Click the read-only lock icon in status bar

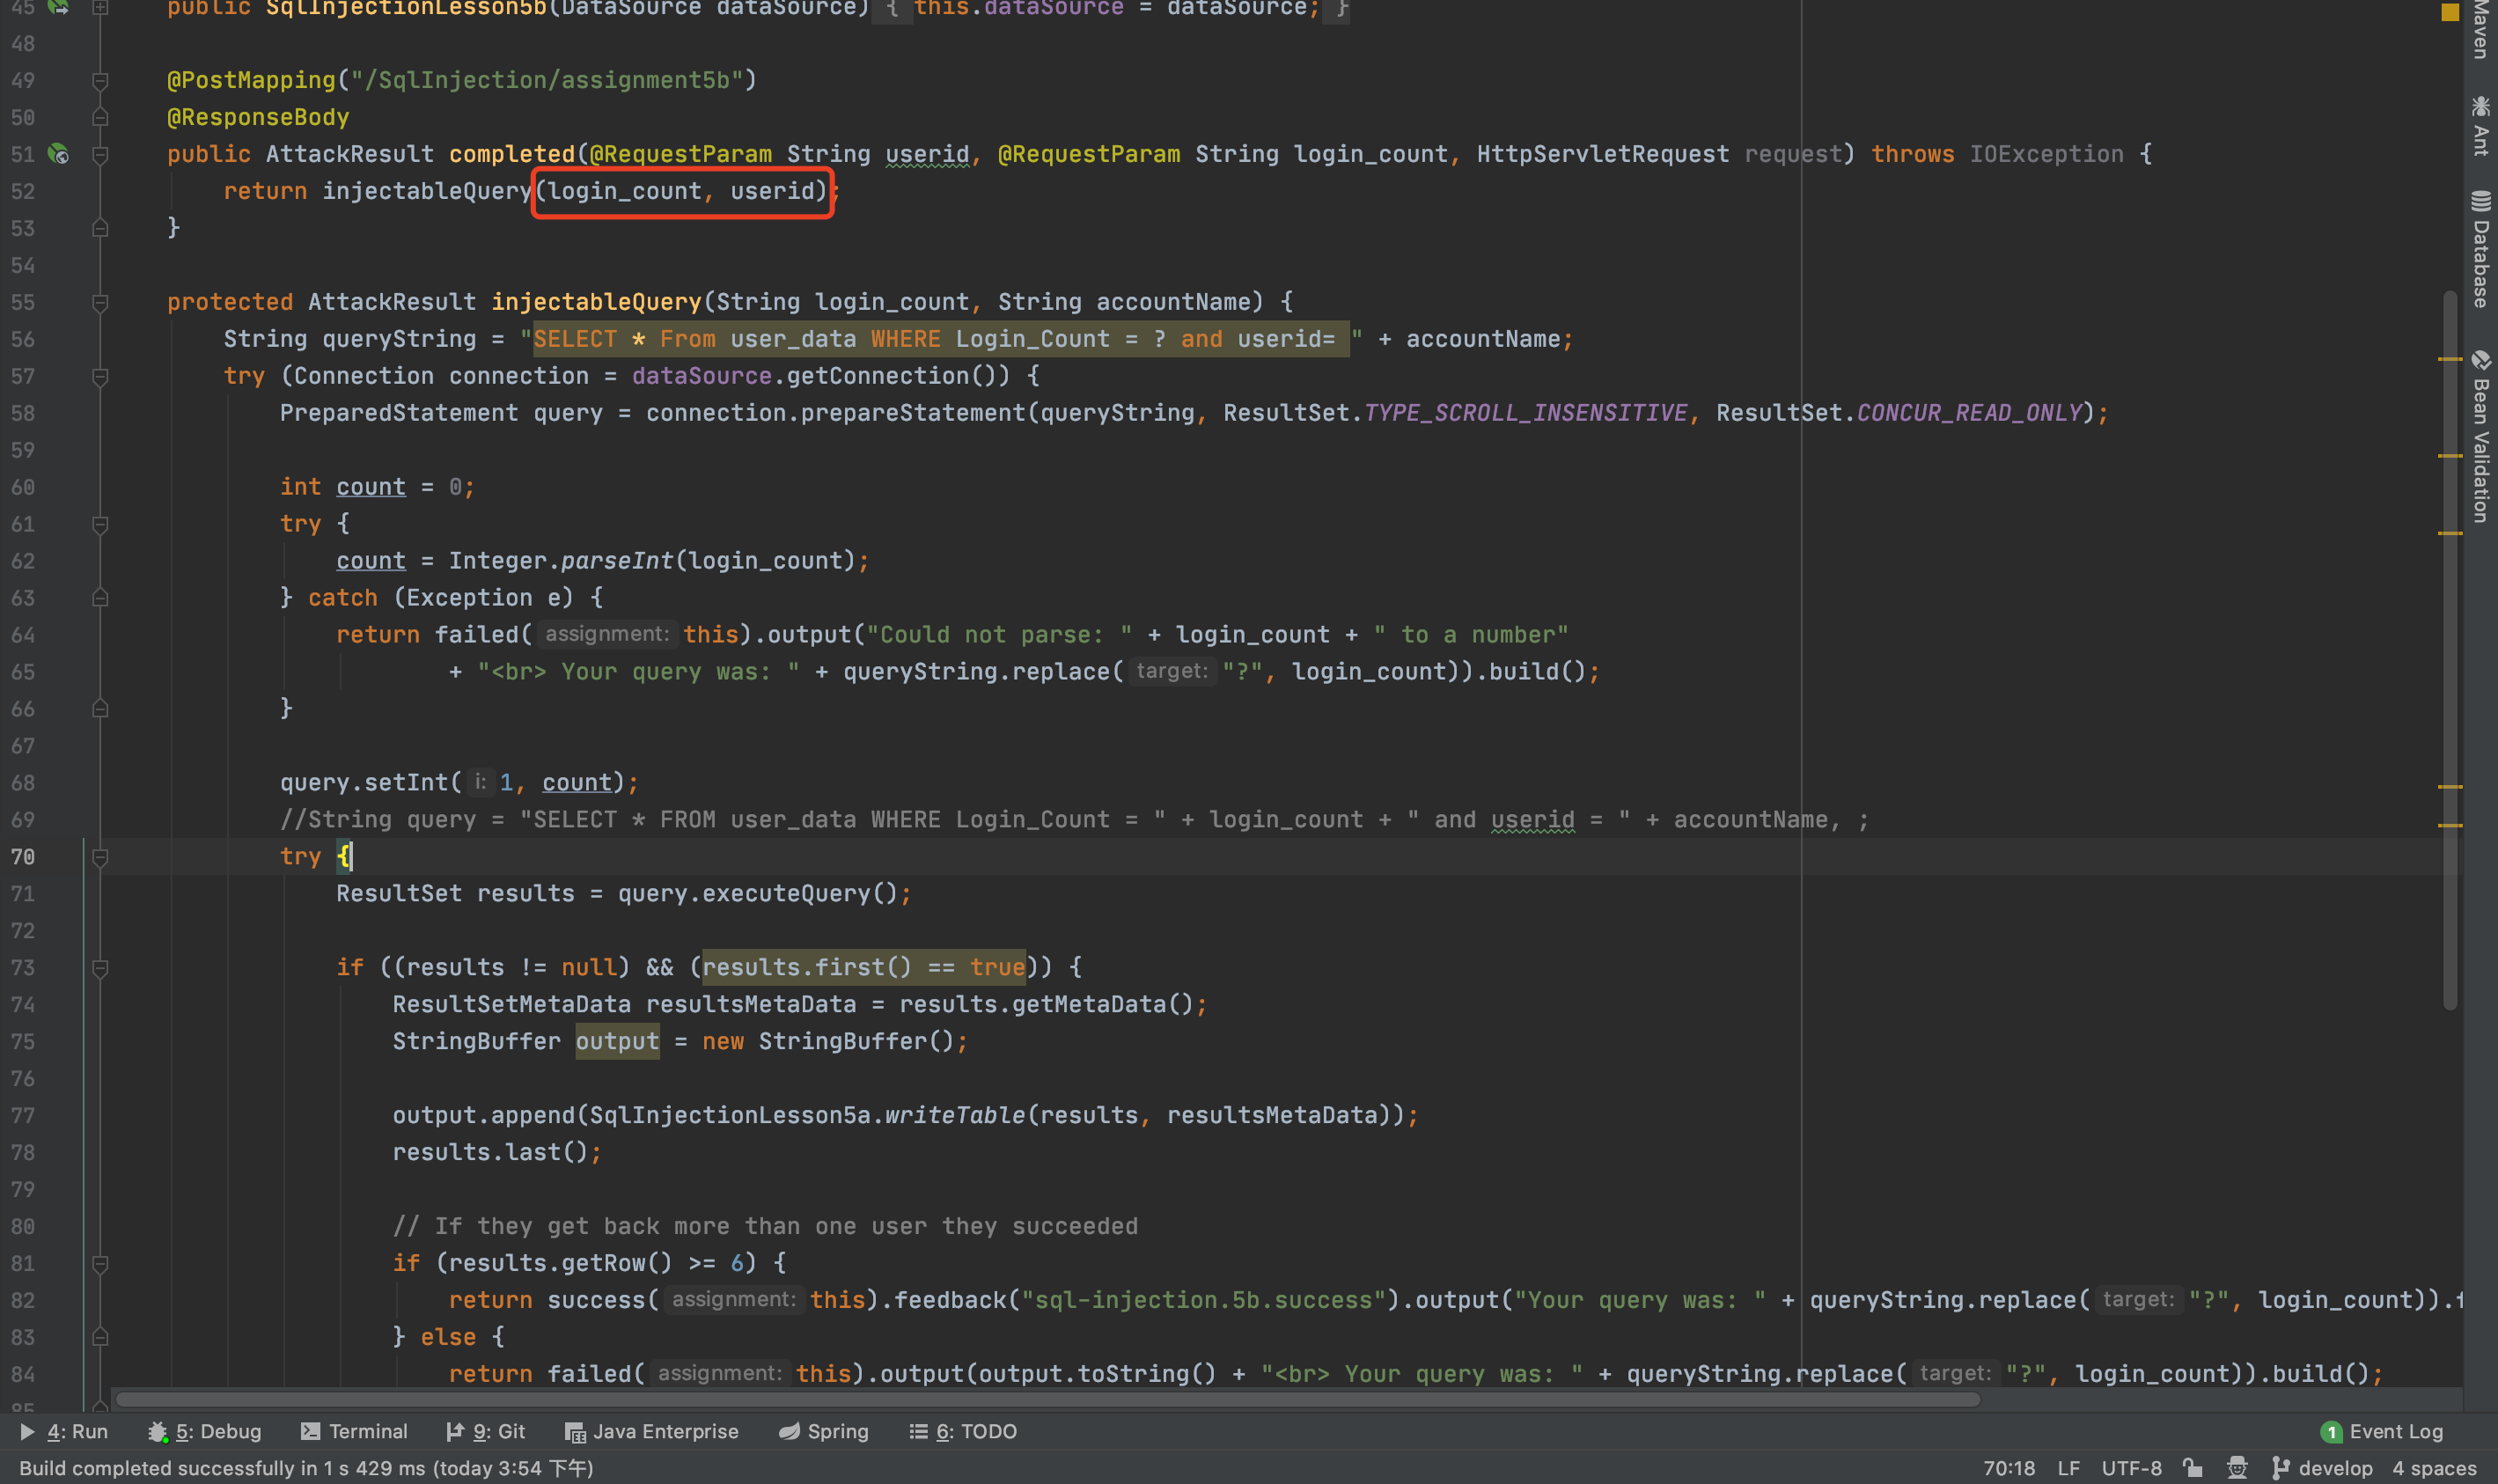click(2192, 1468)
